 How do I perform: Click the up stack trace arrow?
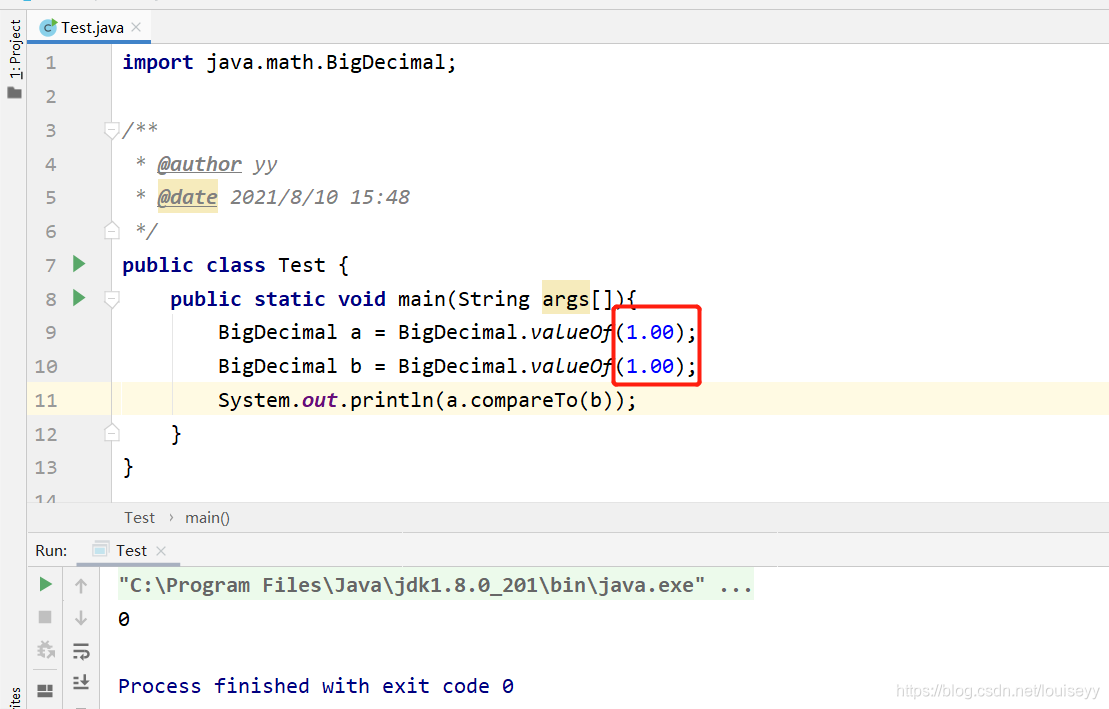[81, 585]
